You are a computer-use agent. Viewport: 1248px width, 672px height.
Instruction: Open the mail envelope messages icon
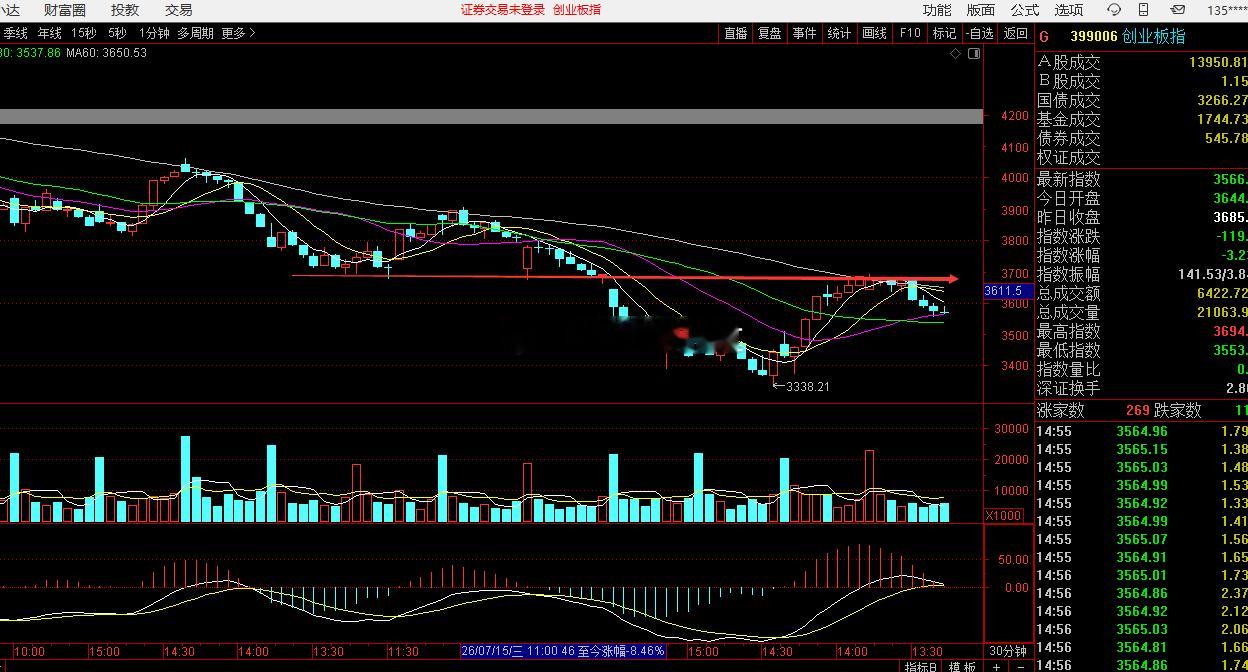(x=1177, y=10)
